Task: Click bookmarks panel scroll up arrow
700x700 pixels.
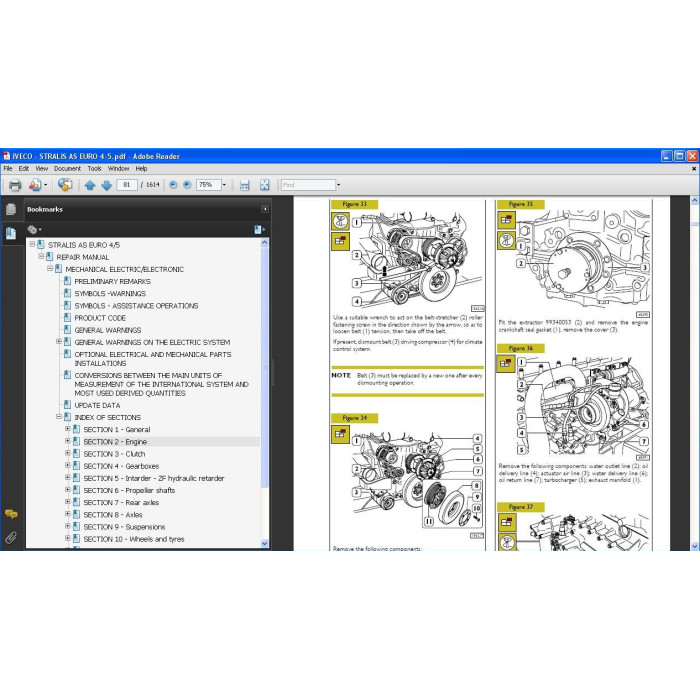Action: coord(264,243)
